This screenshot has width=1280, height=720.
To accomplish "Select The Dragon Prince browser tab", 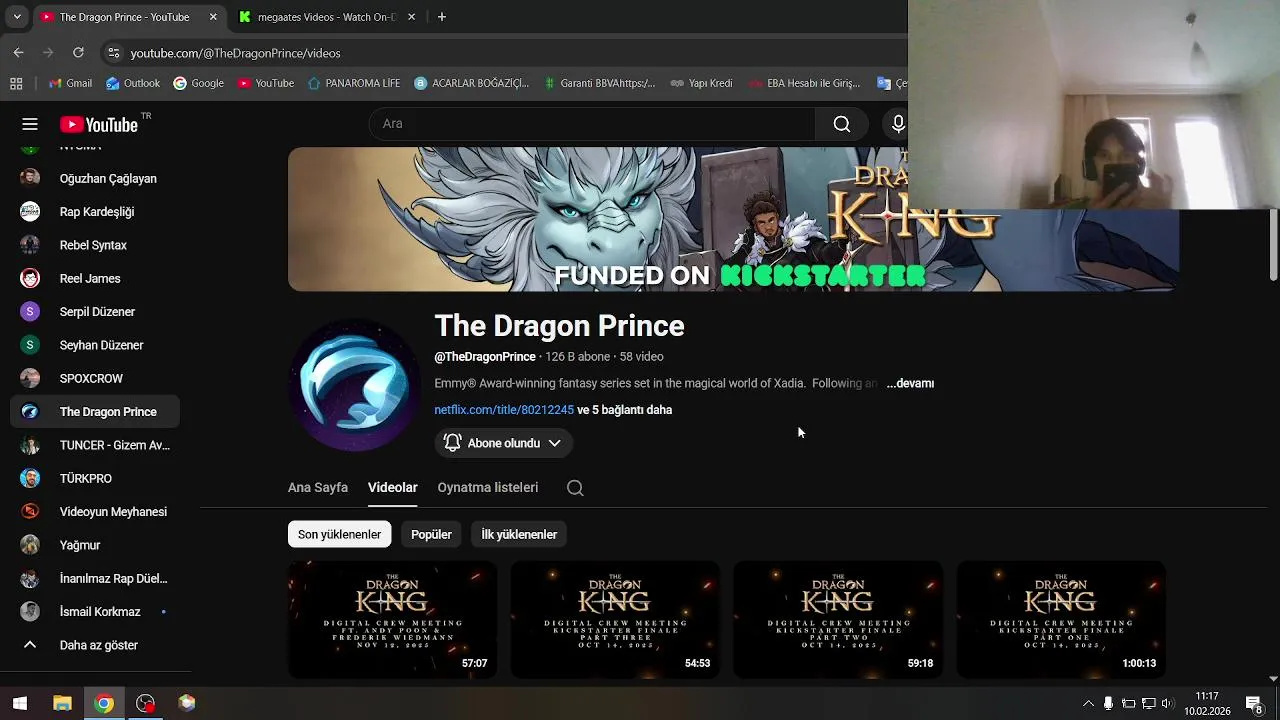I will tap(124, 17).
